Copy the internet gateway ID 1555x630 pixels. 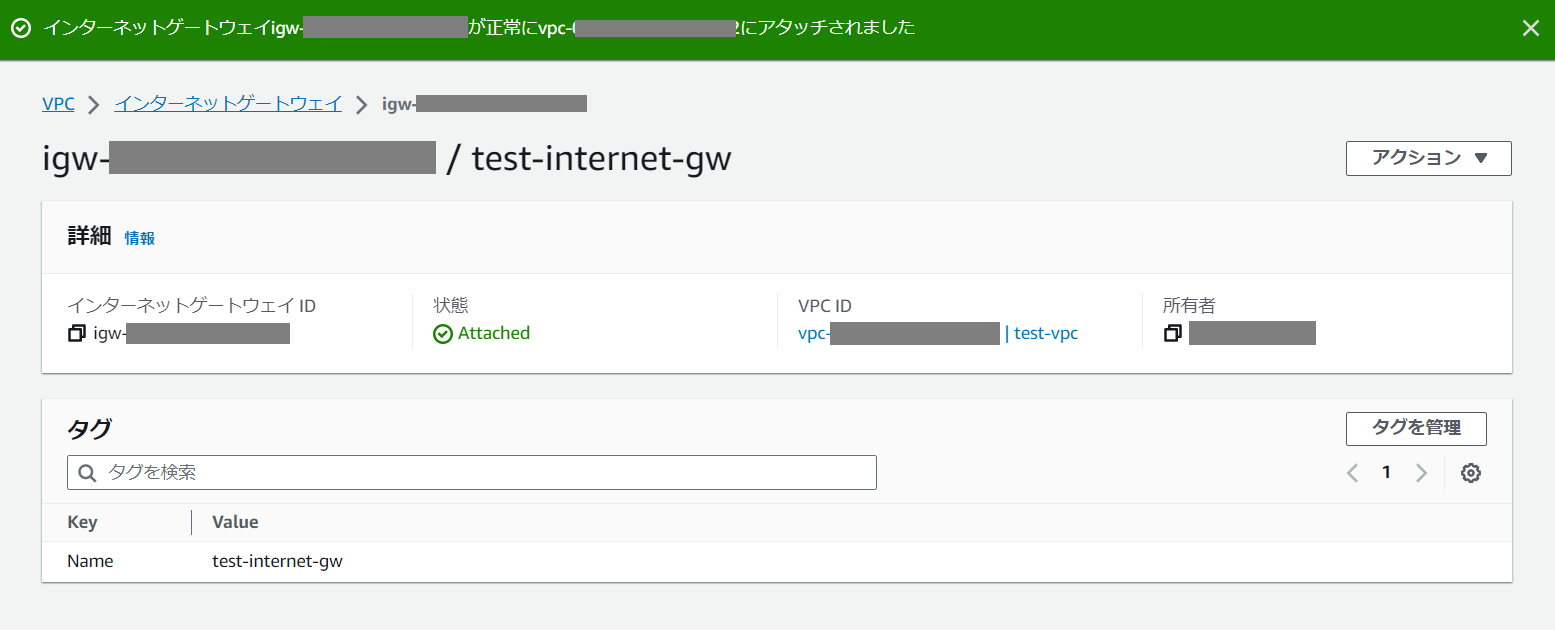click(77, 334)
